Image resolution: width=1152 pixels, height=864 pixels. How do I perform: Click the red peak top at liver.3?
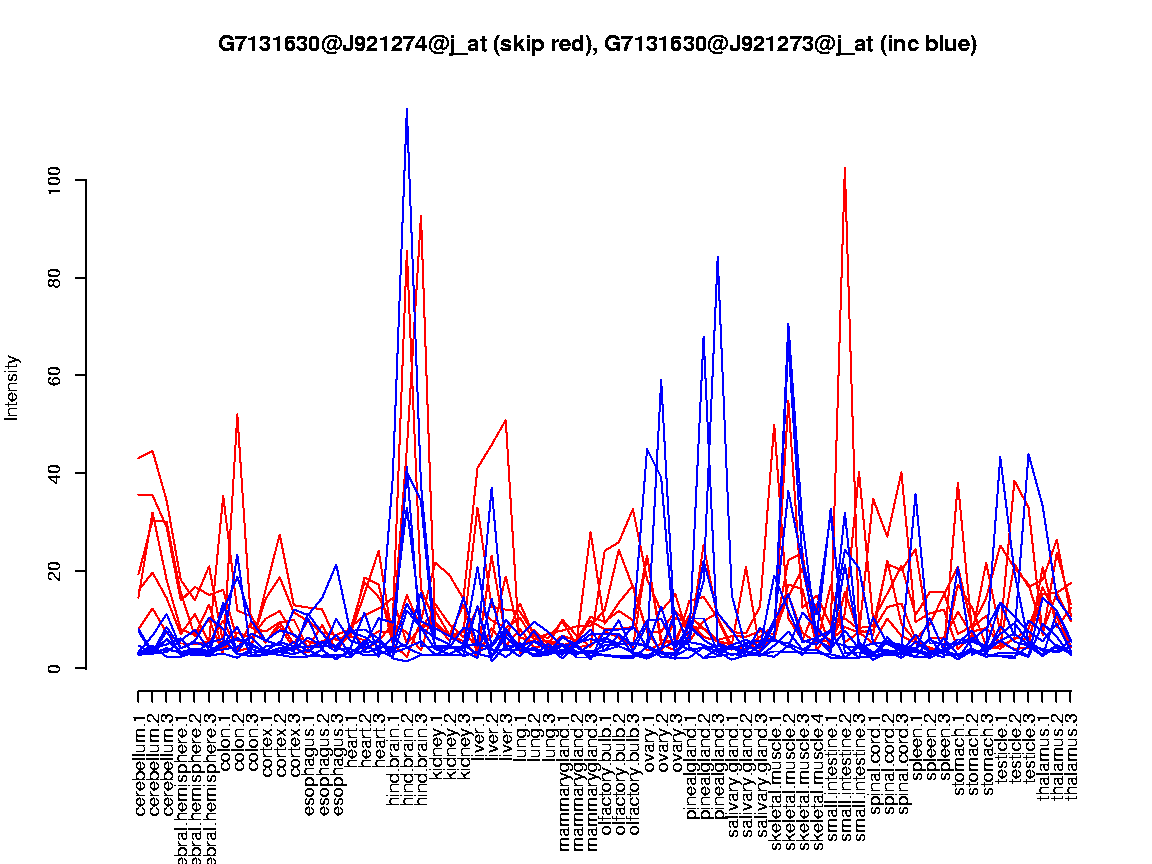(x=506, y=420)
